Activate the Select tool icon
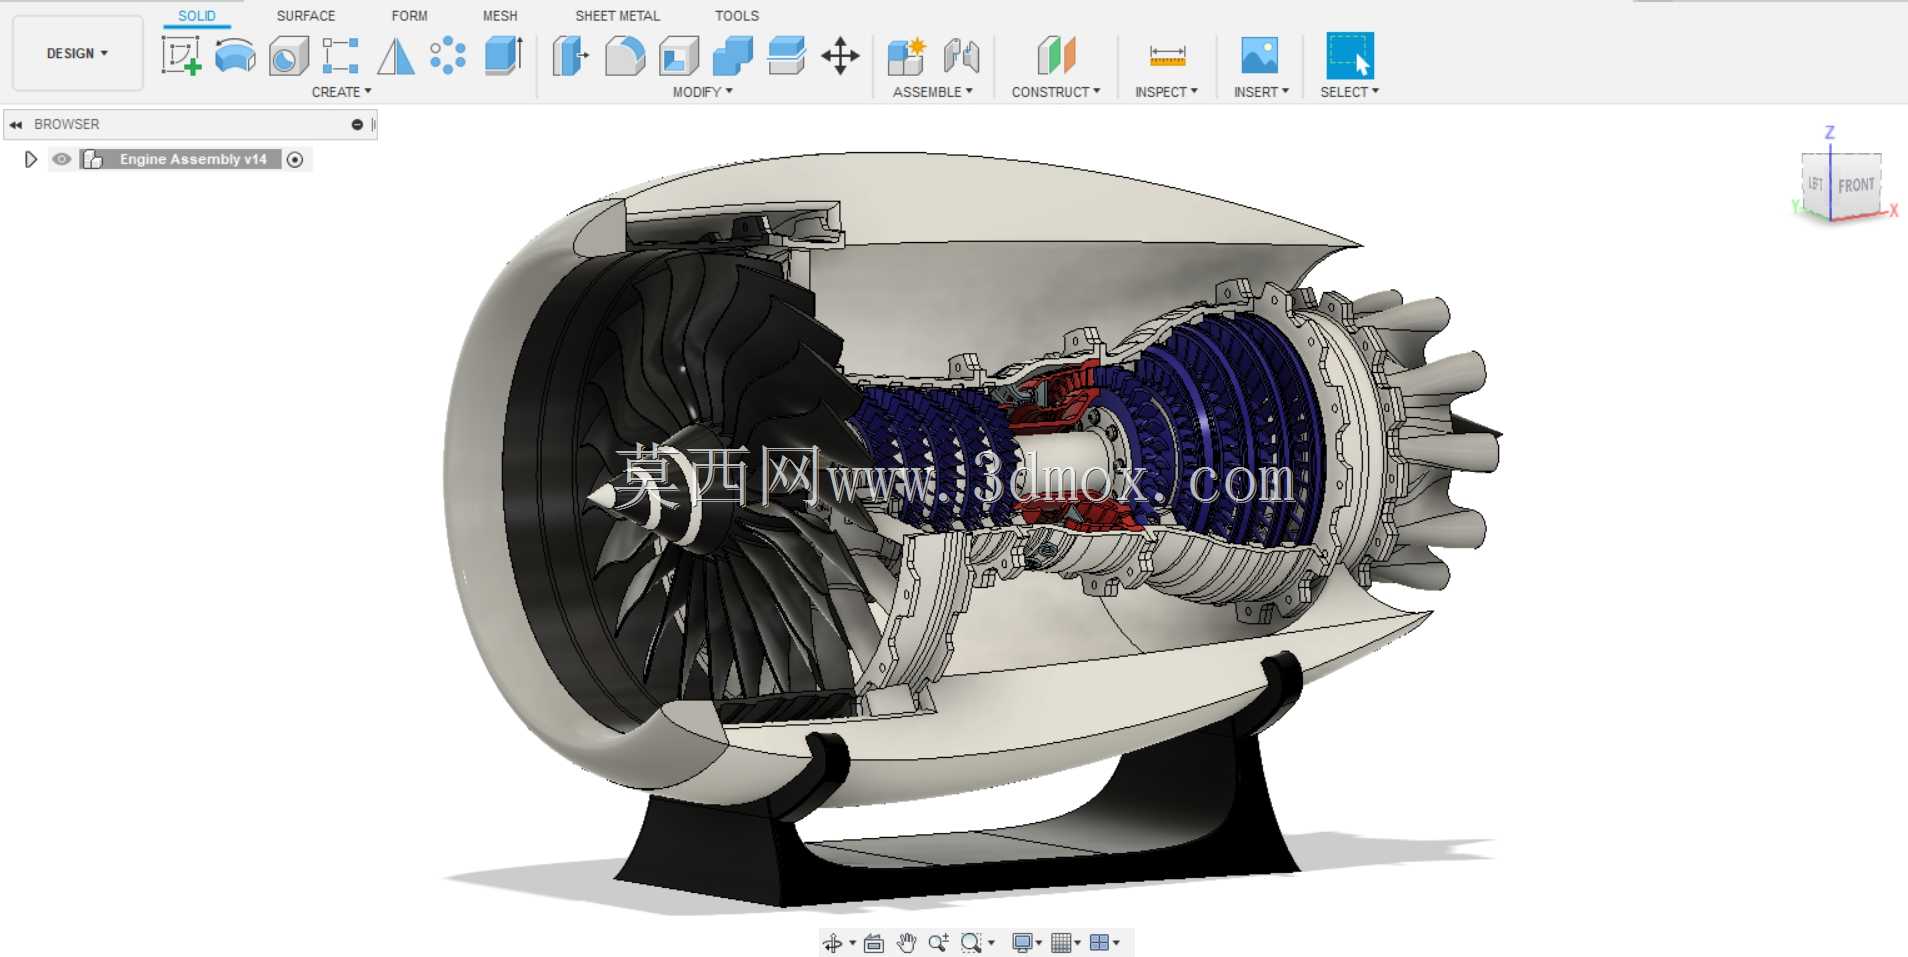The height and width of the screenshot is (957, 1908). [1350, 55]
